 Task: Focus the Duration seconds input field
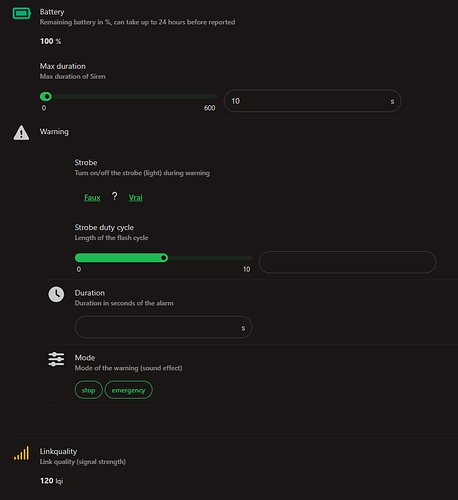(163, 327)
